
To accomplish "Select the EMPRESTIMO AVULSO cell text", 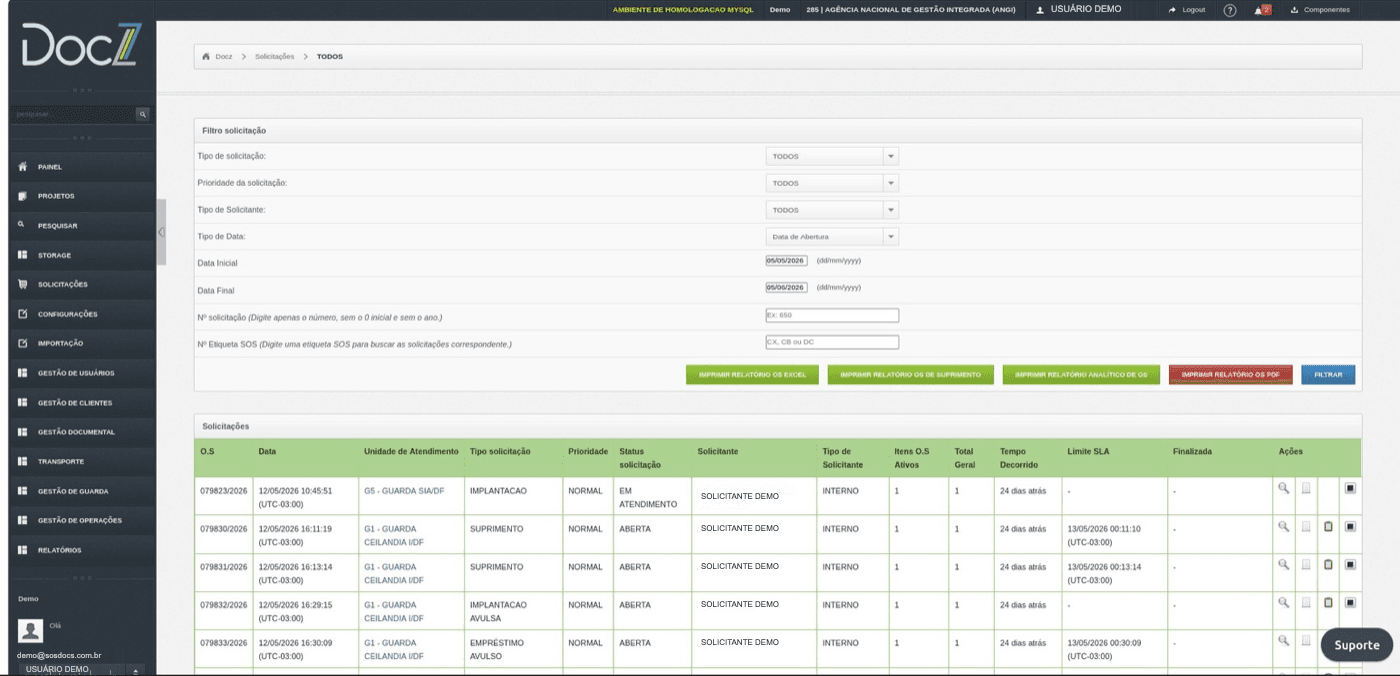I will click(499, 649).
